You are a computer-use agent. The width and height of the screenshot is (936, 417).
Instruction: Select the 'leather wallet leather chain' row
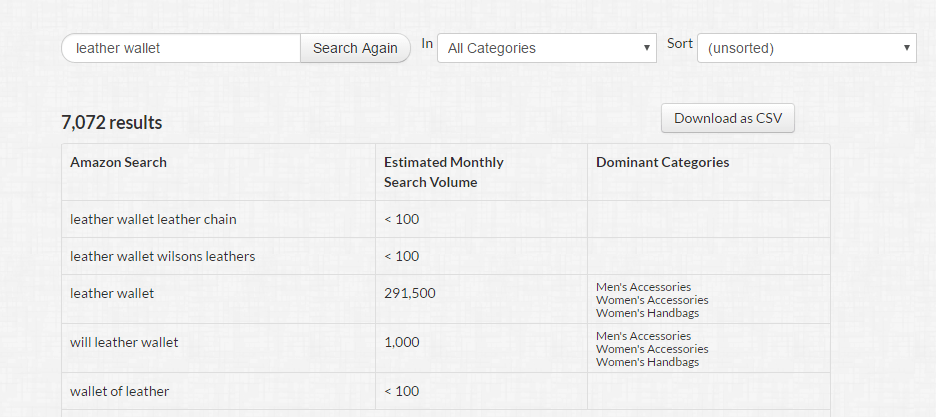point(153,219)
